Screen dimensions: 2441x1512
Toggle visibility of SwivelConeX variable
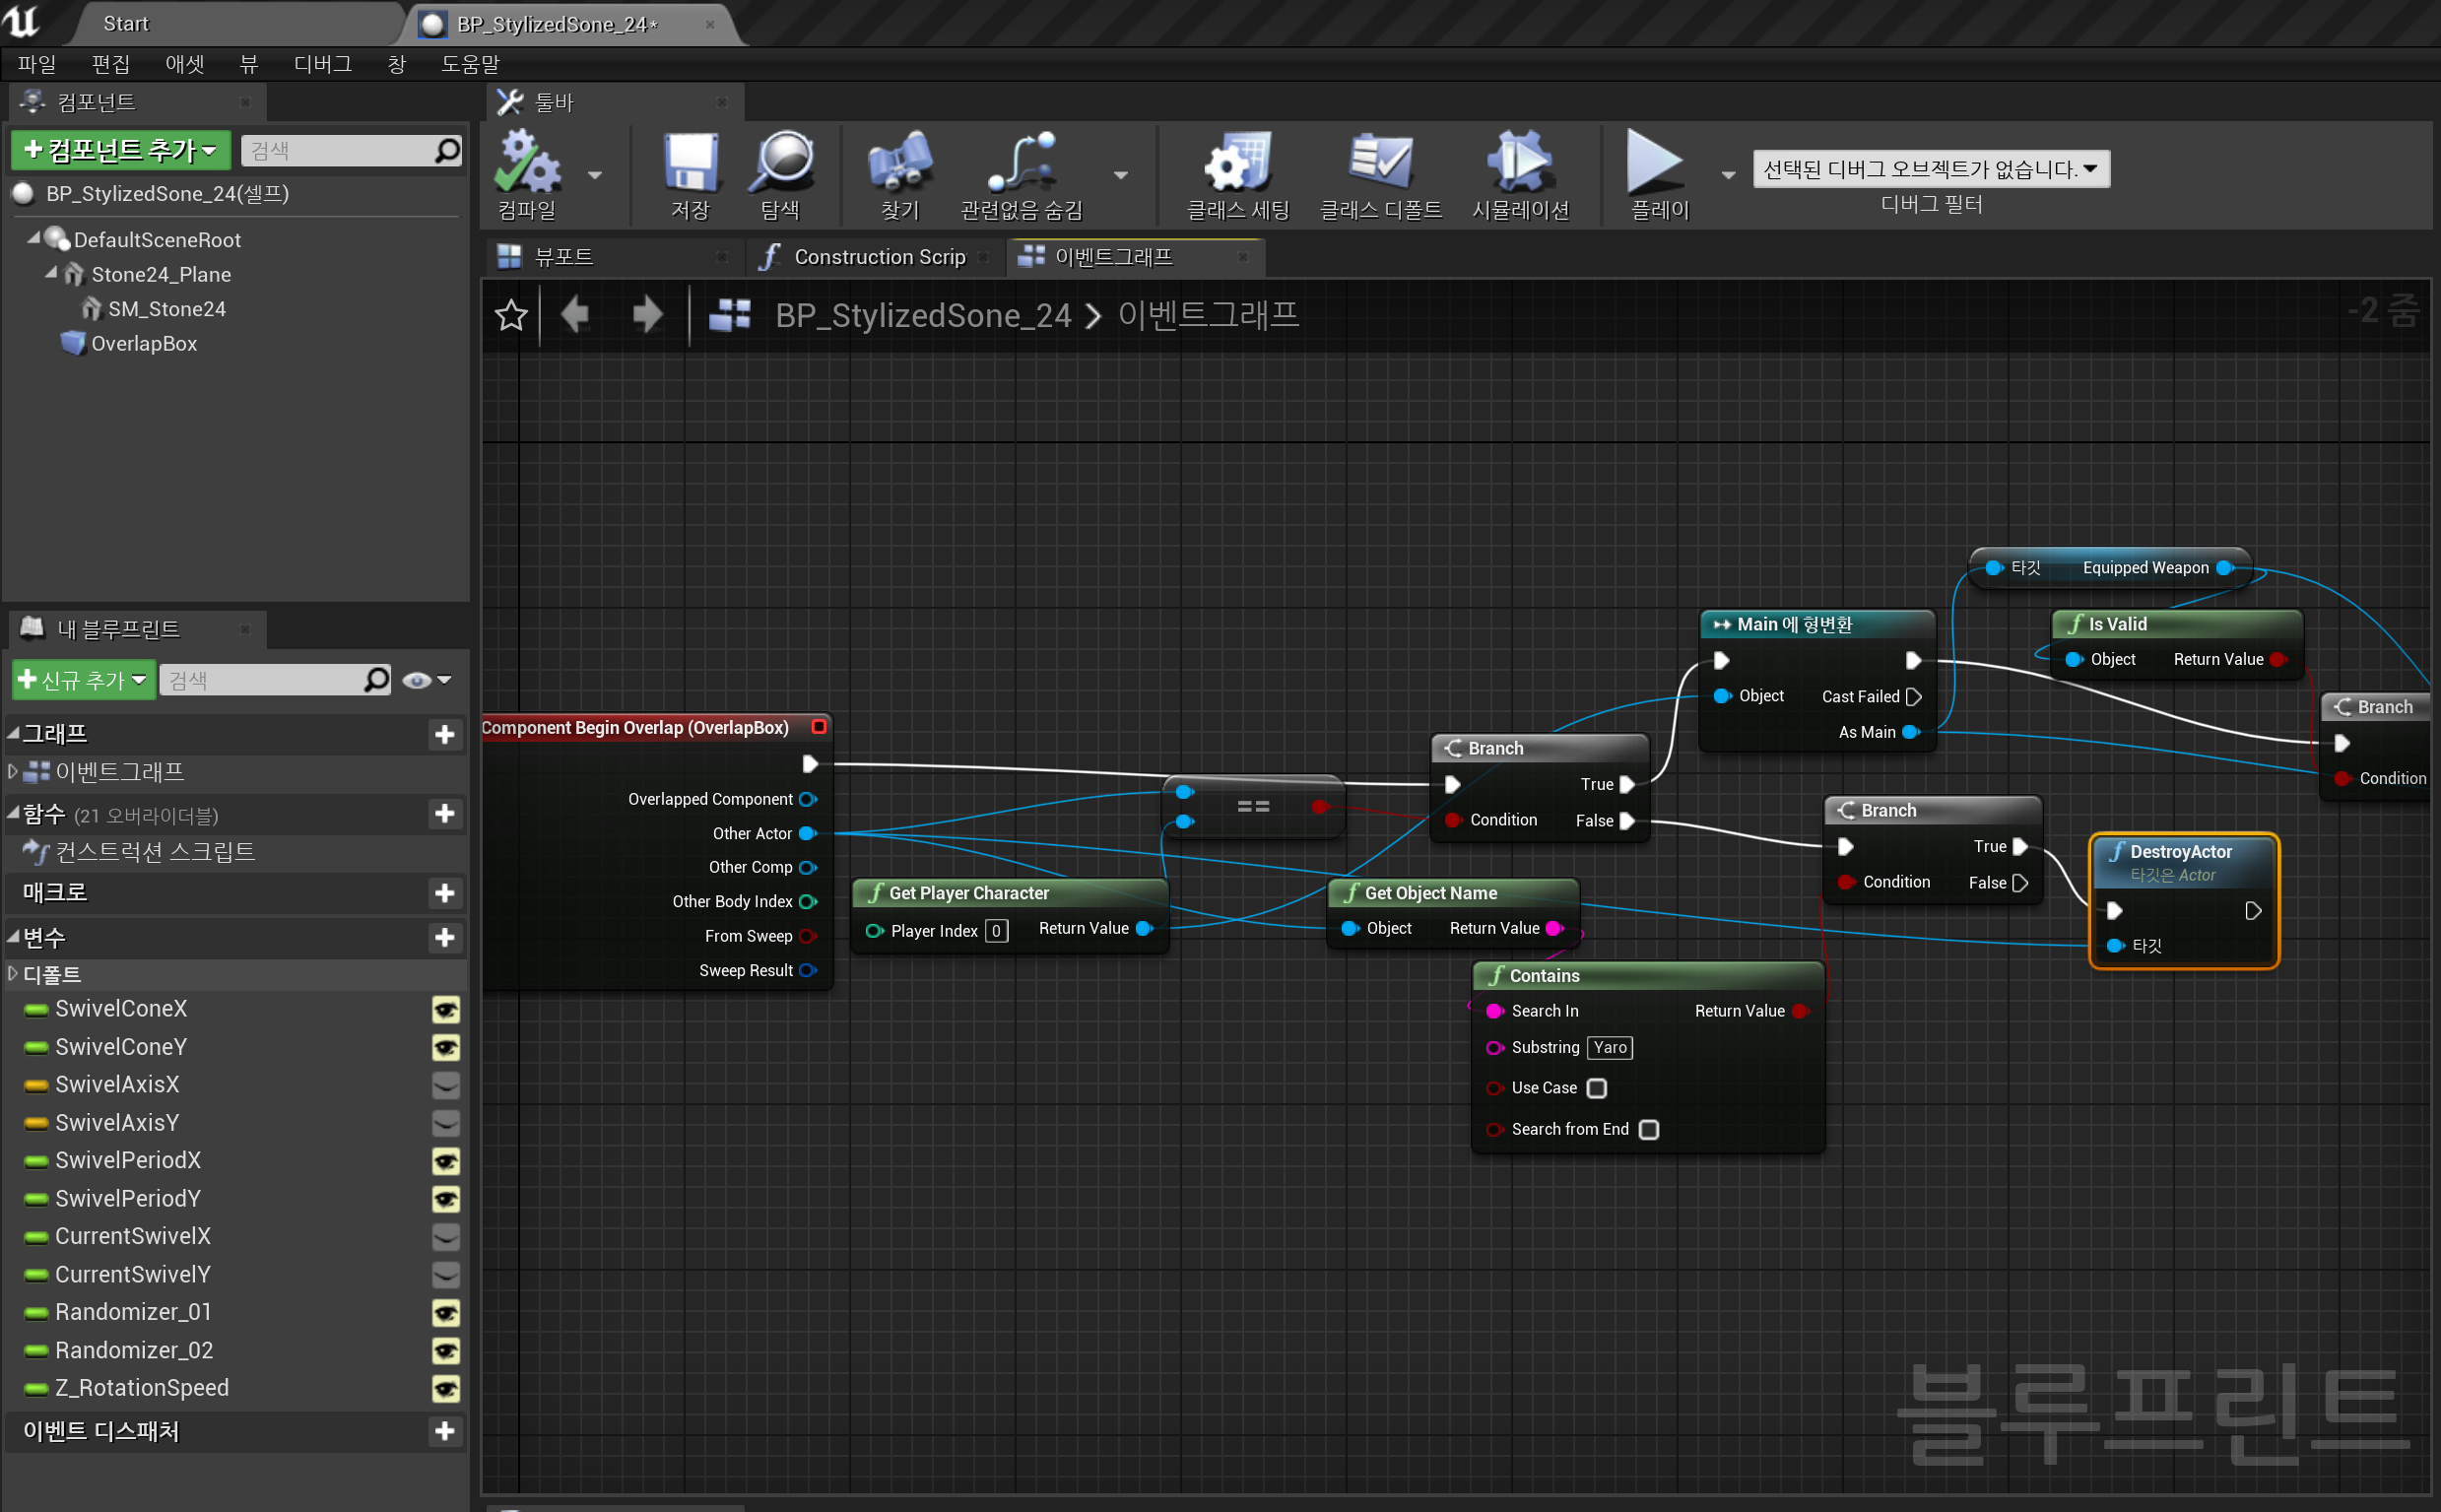pos(446,1009)
